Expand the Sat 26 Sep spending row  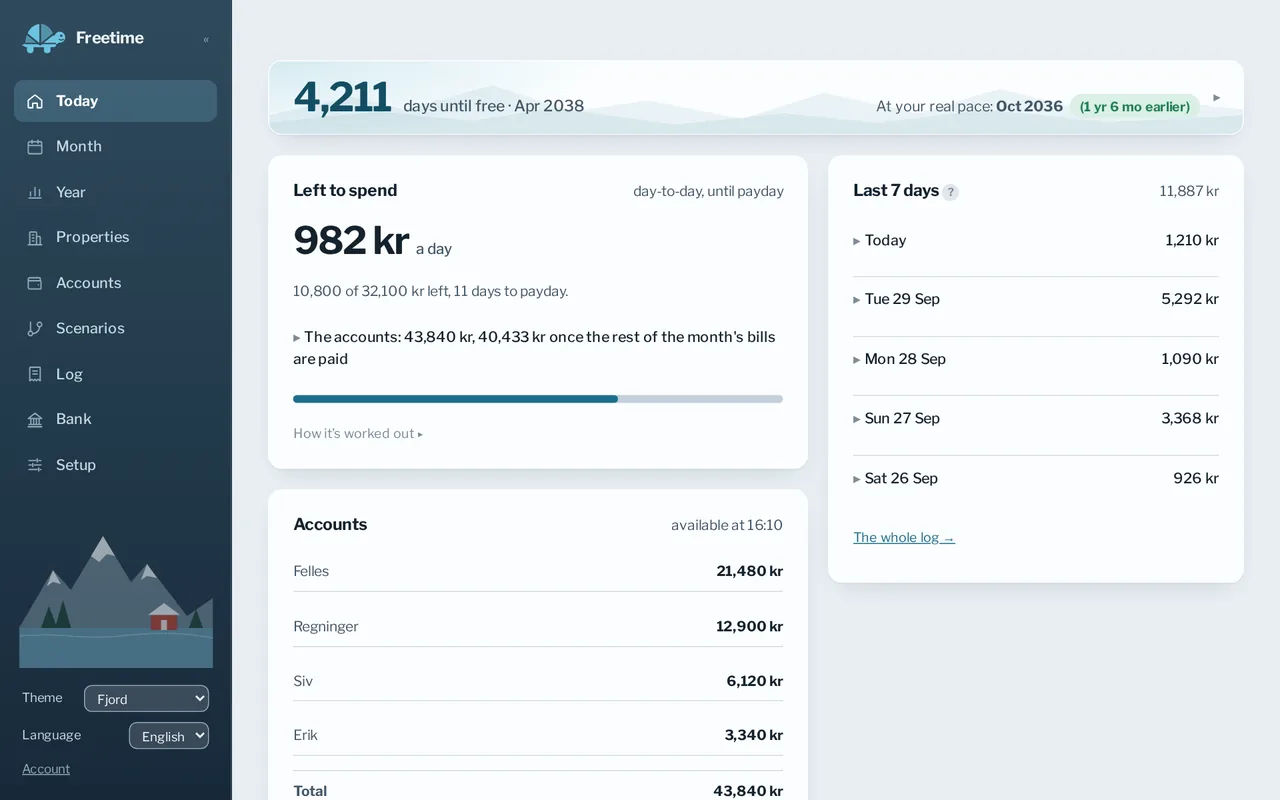coord(1036,479)
